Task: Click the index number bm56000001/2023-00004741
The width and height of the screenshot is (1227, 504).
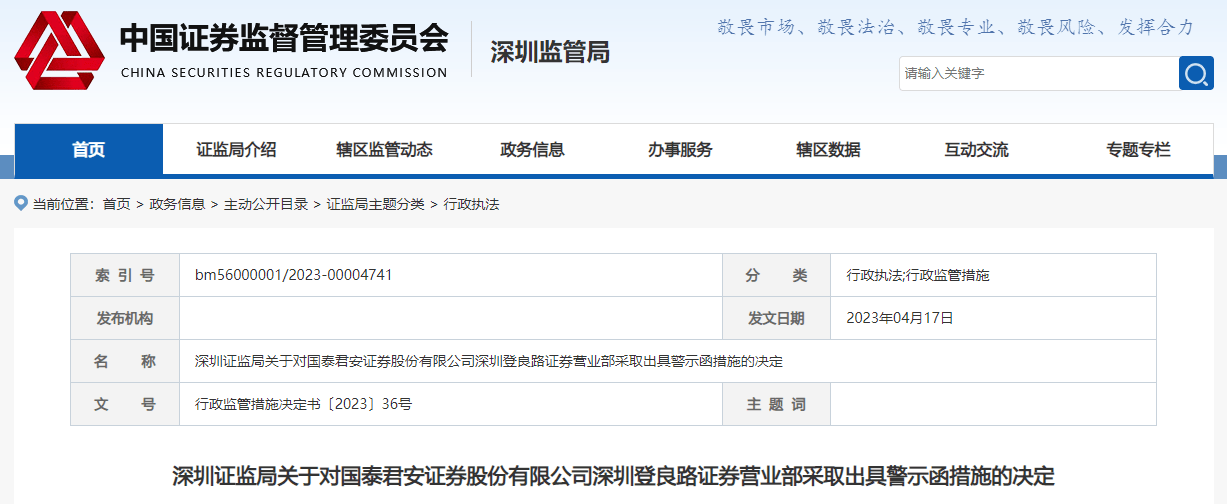Action: [x=293, y=275]
